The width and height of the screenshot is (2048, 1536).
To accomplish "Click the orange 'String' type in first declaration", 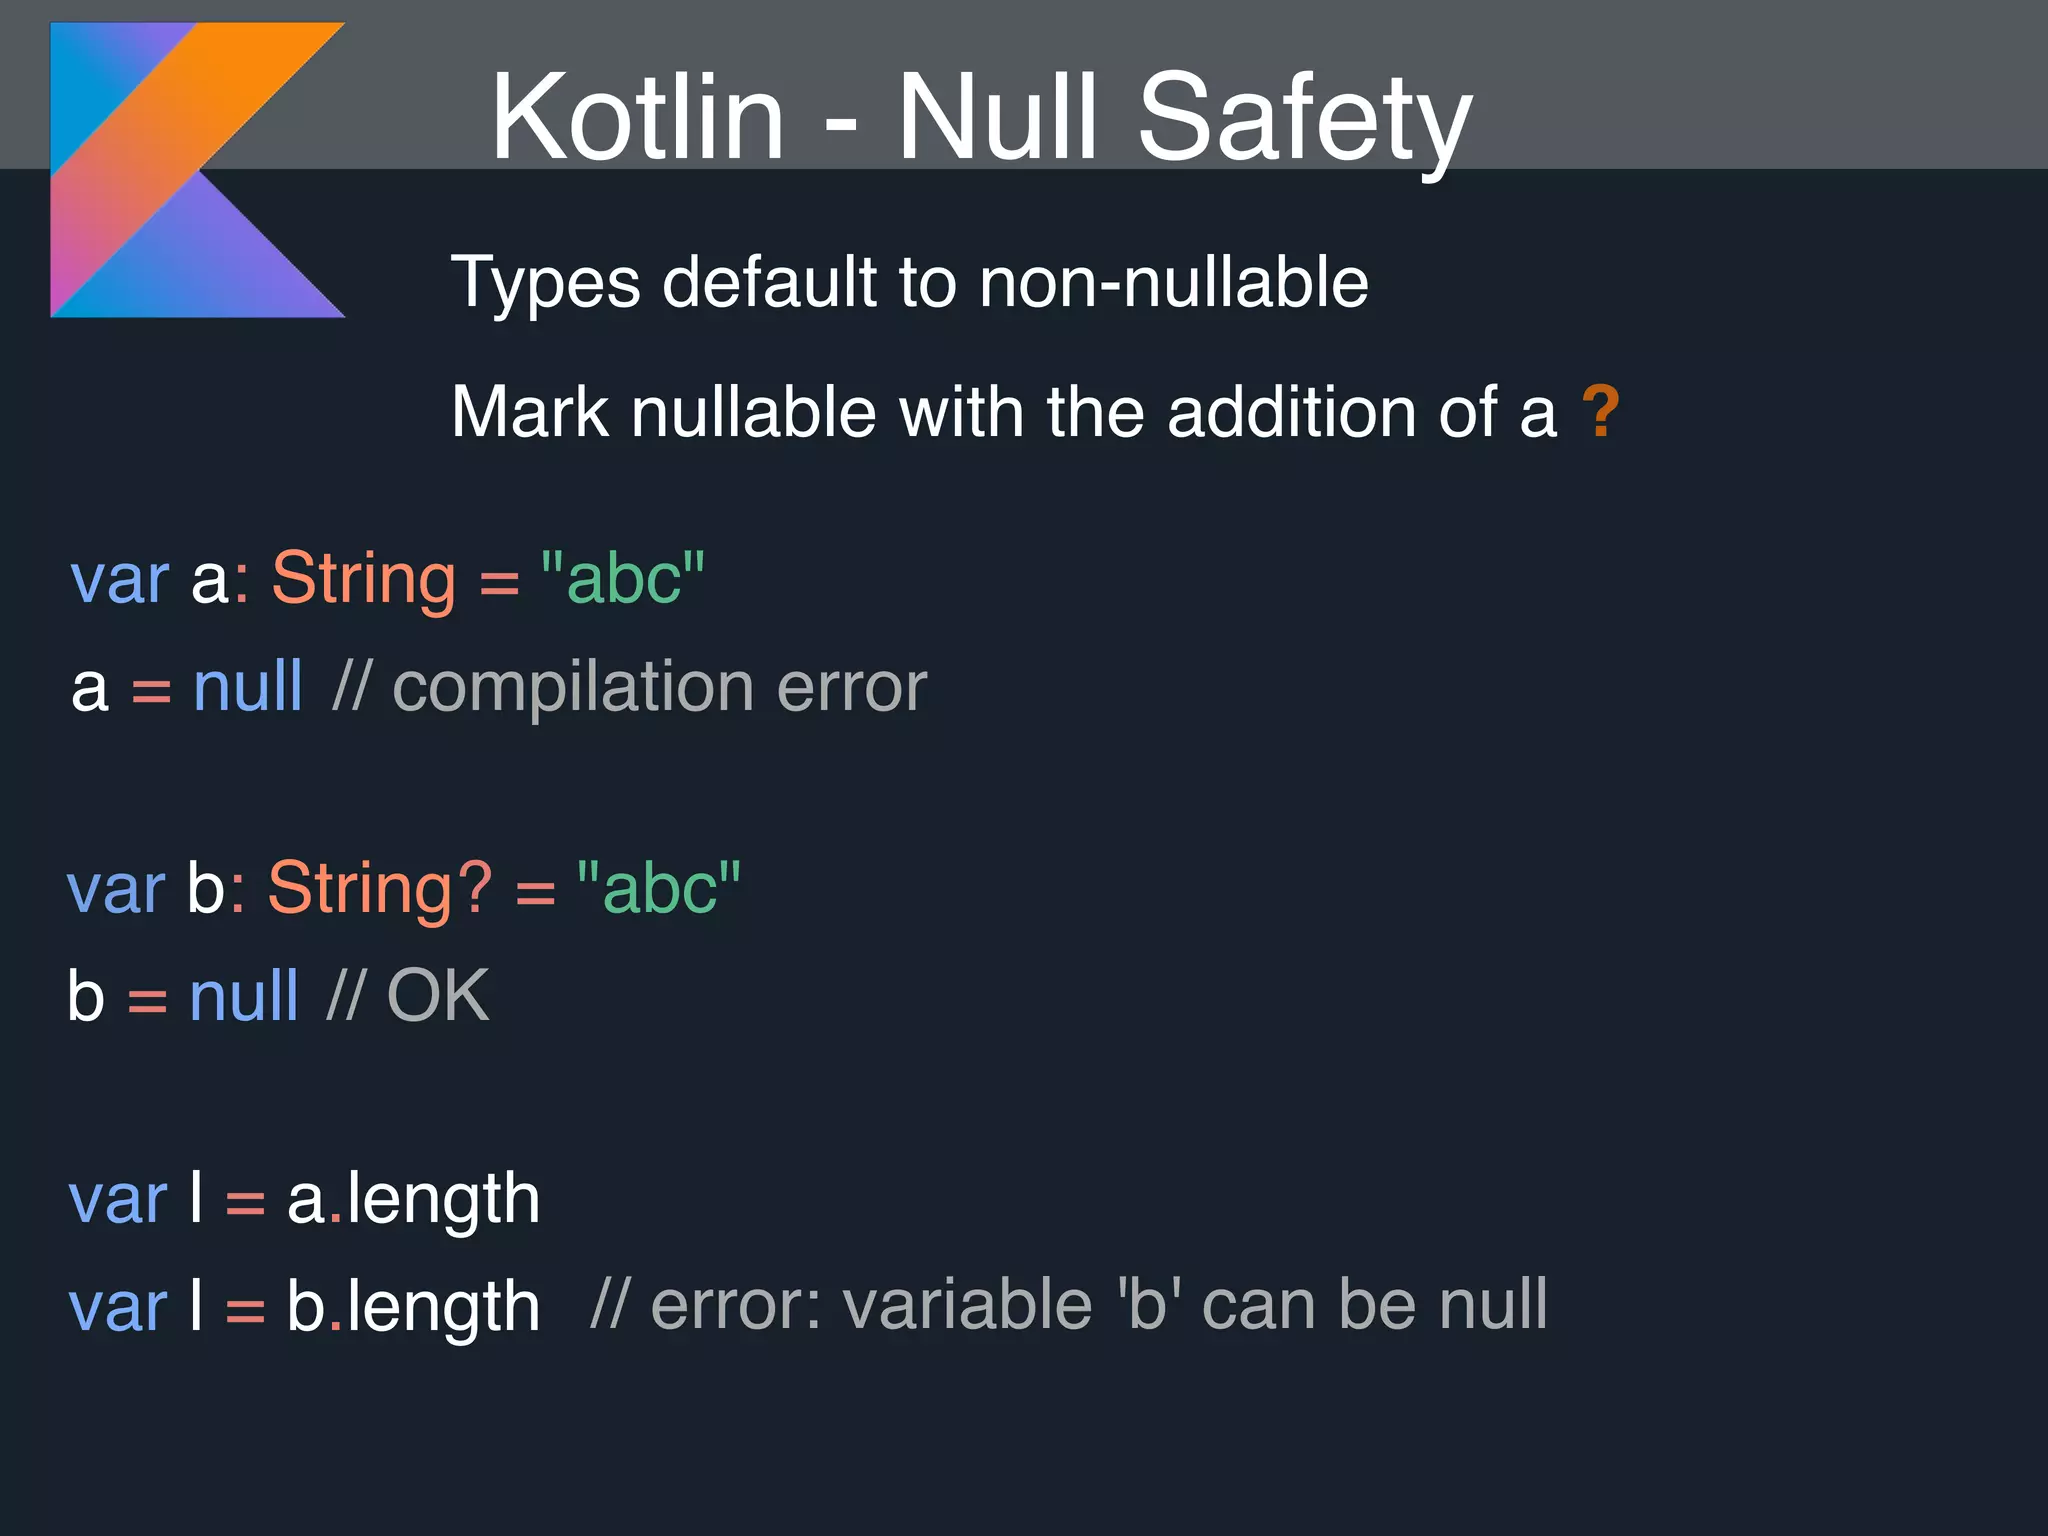I will click(364, 580).
